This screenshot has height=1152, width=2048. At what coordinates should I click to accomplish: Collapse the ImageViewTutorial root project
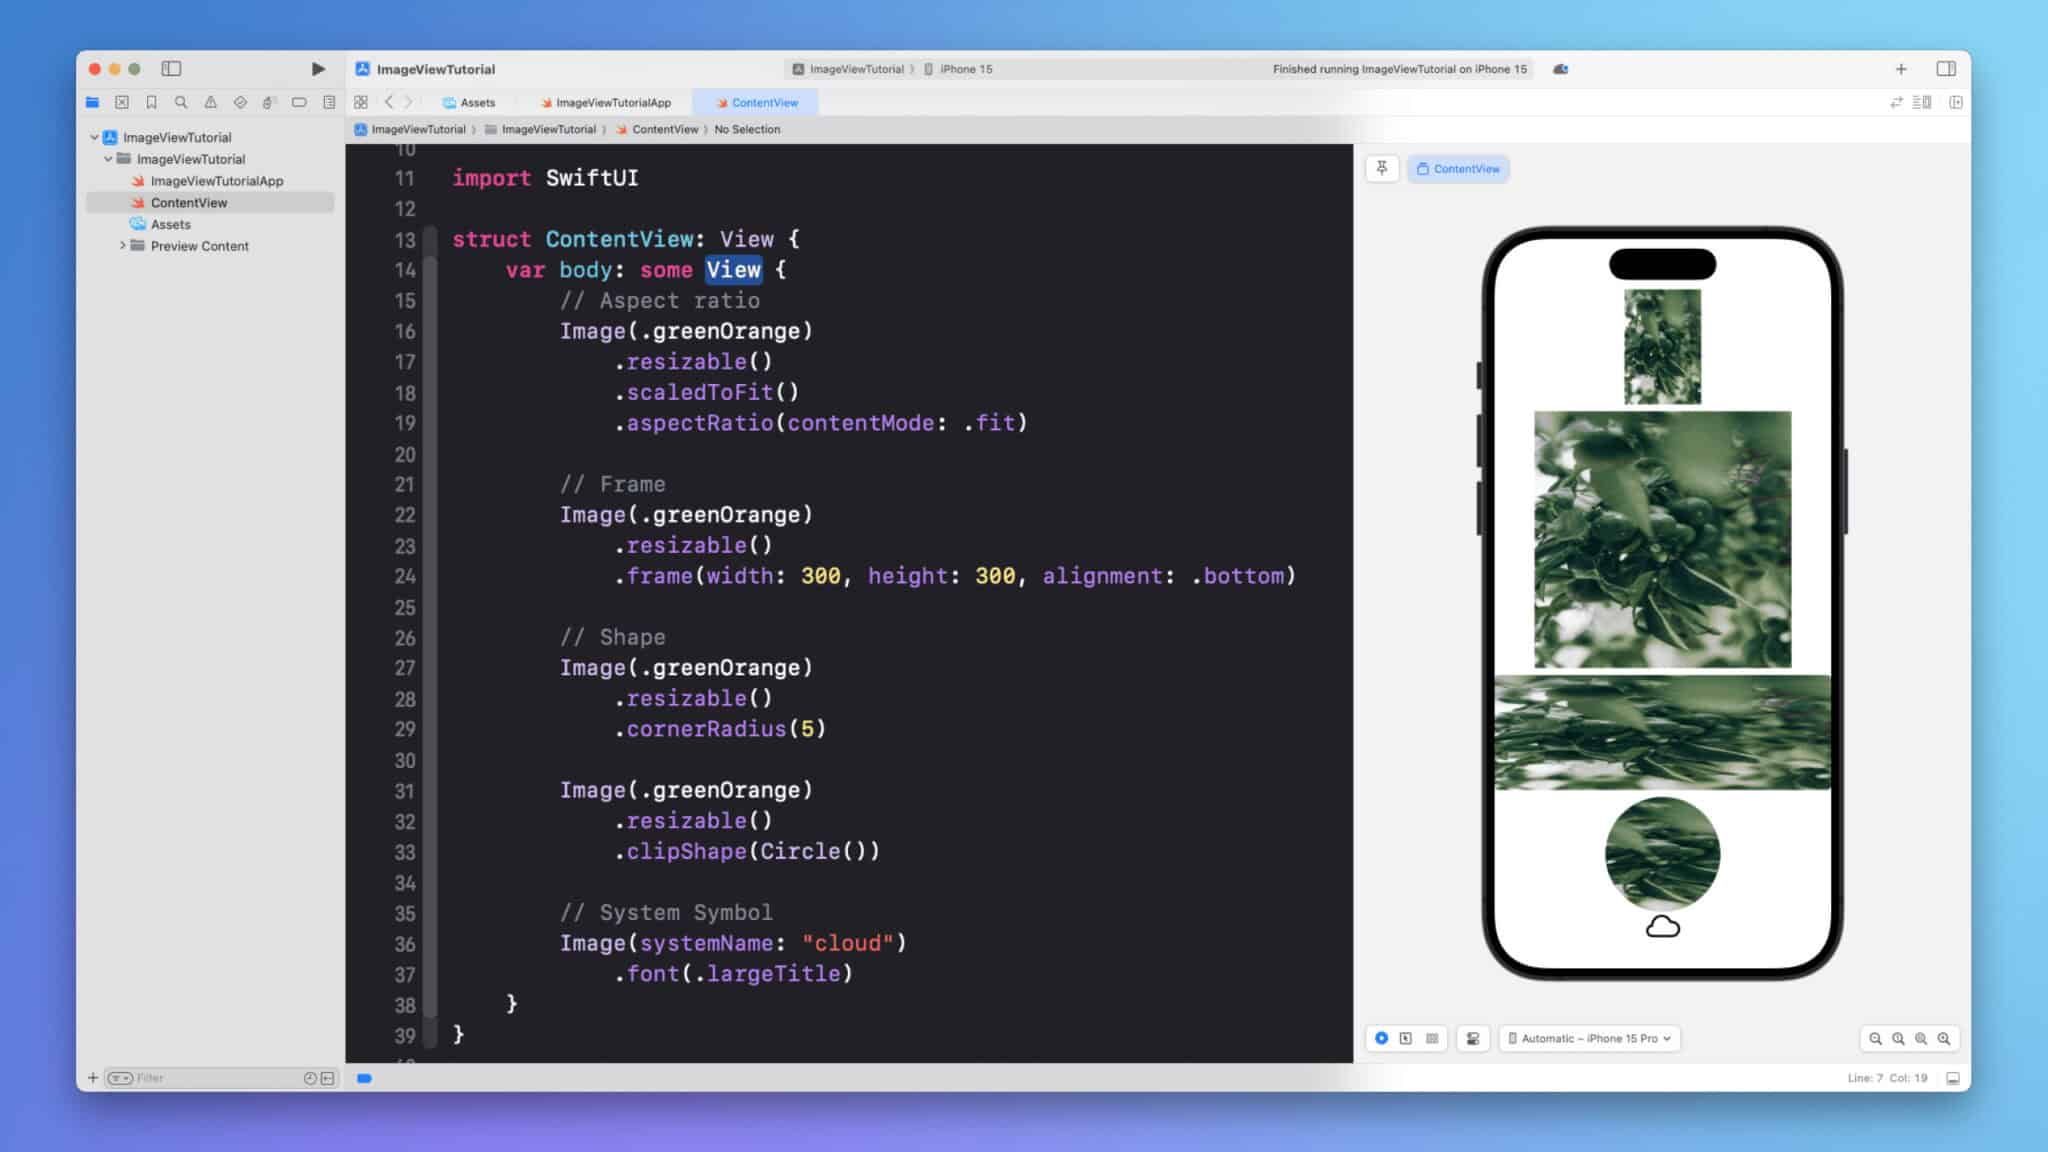95,137
